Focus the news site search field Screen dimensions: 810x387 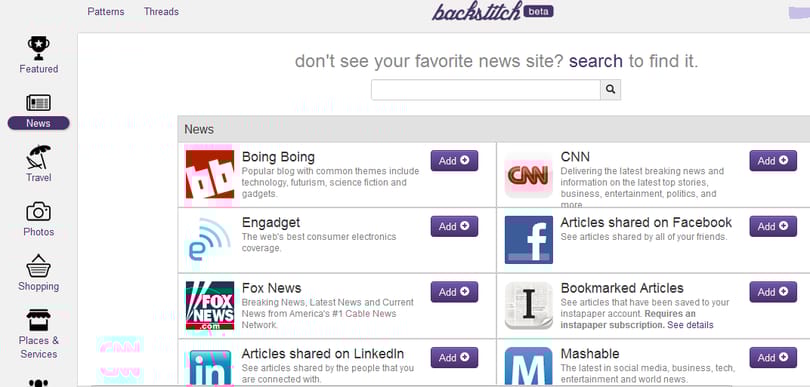click(486, 89)
